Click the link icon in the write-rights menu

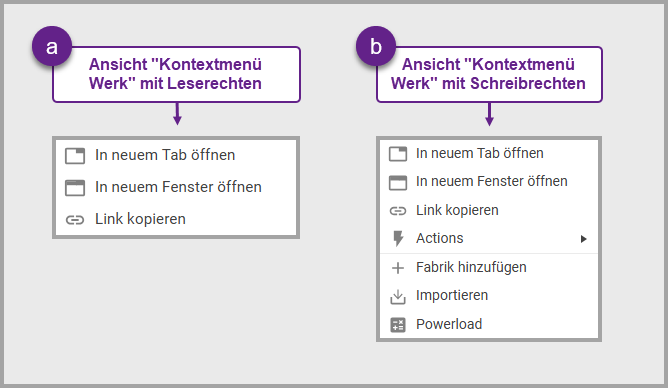(398, 211)
